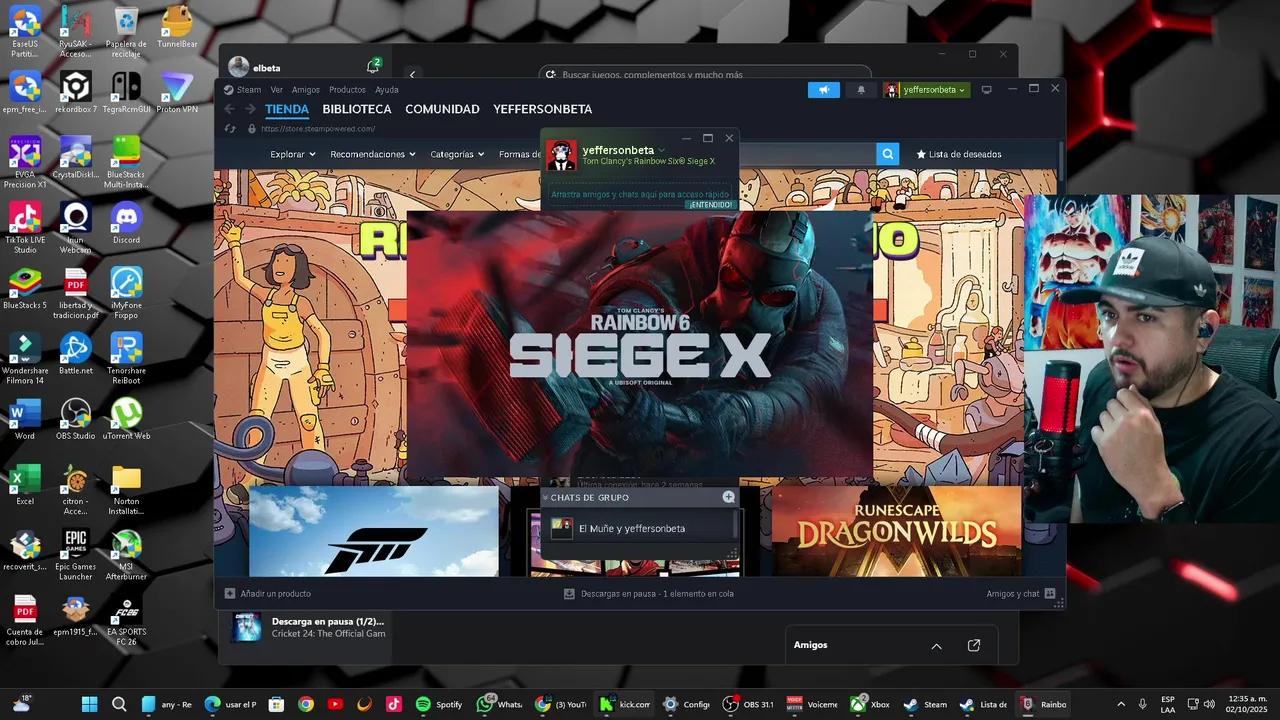Screen dimensions: 1280x720
Task: Go forward with Steam's forward arrow
Action: 250,109
